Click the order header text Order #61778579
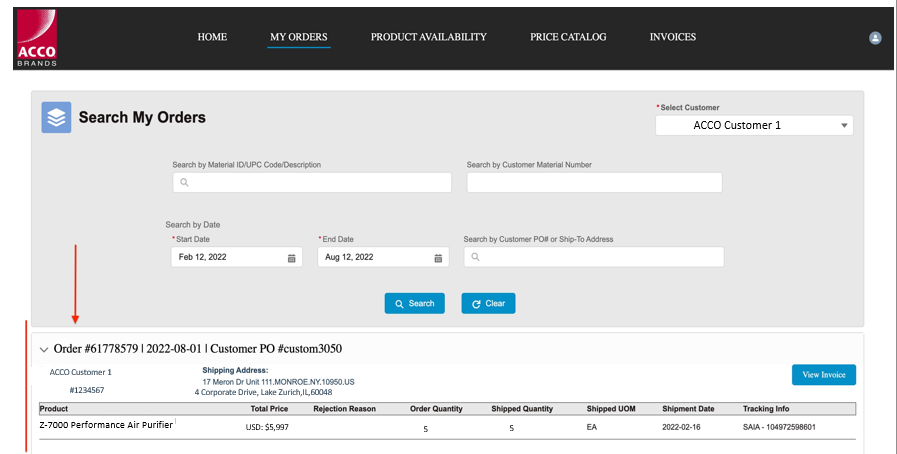 click(x=96, y=349)
